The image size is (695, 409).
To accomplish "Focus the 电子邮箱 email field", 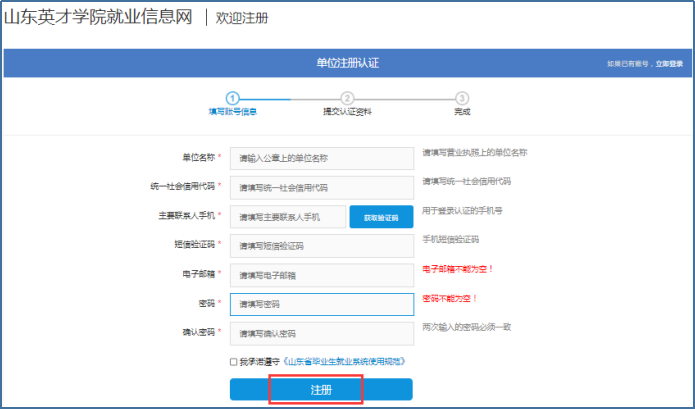I will [x=321, y=274].
